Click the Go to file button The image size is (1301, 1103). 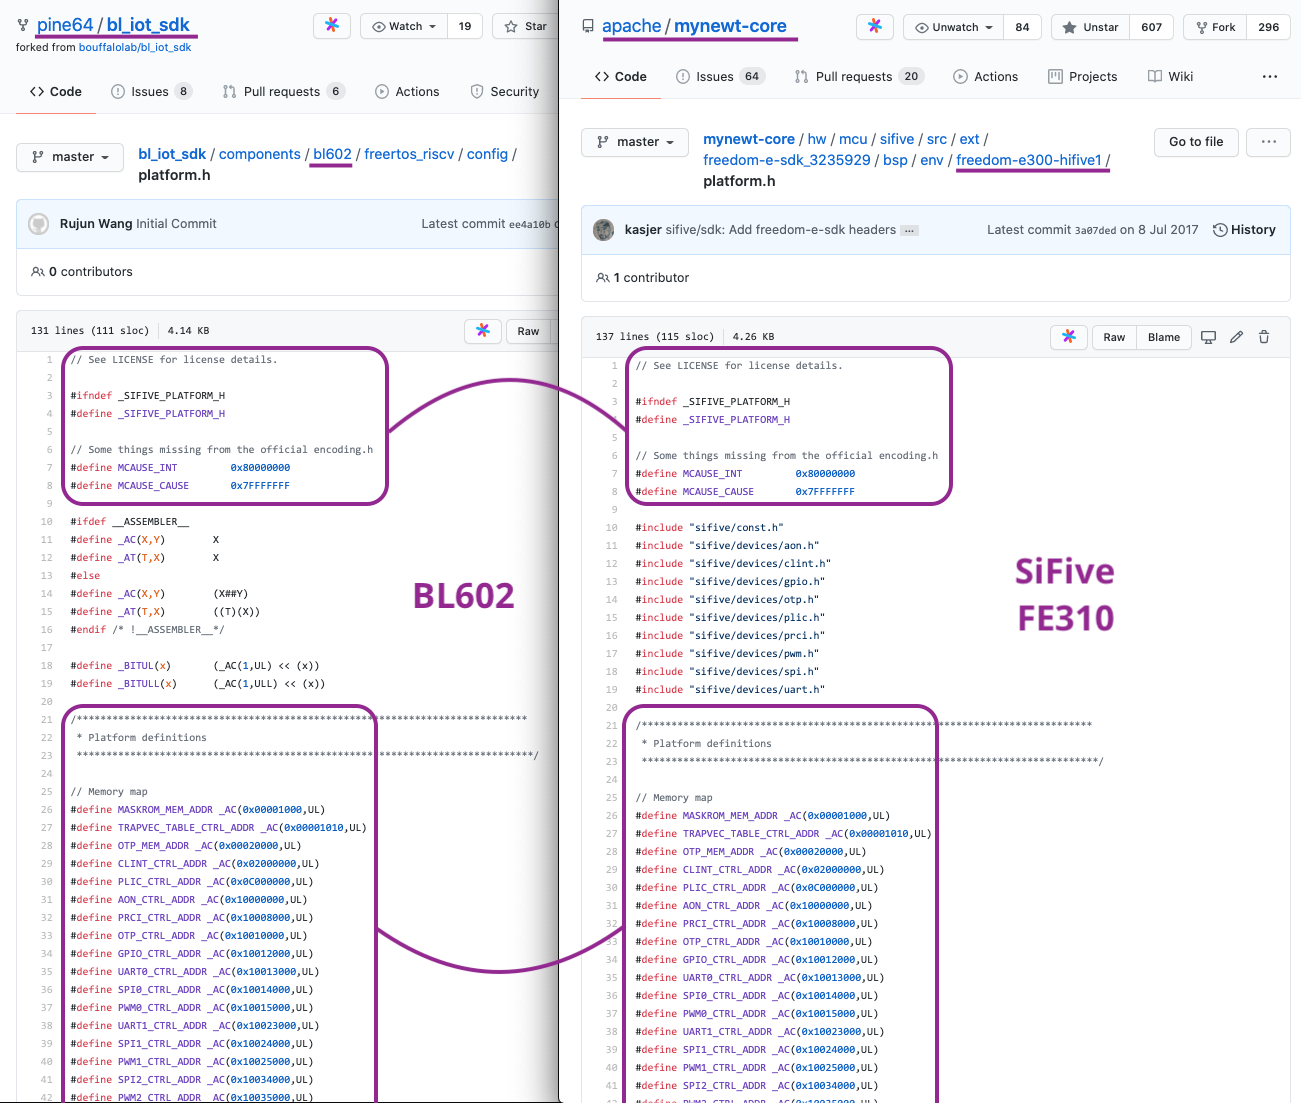[x=1196, y=142]
